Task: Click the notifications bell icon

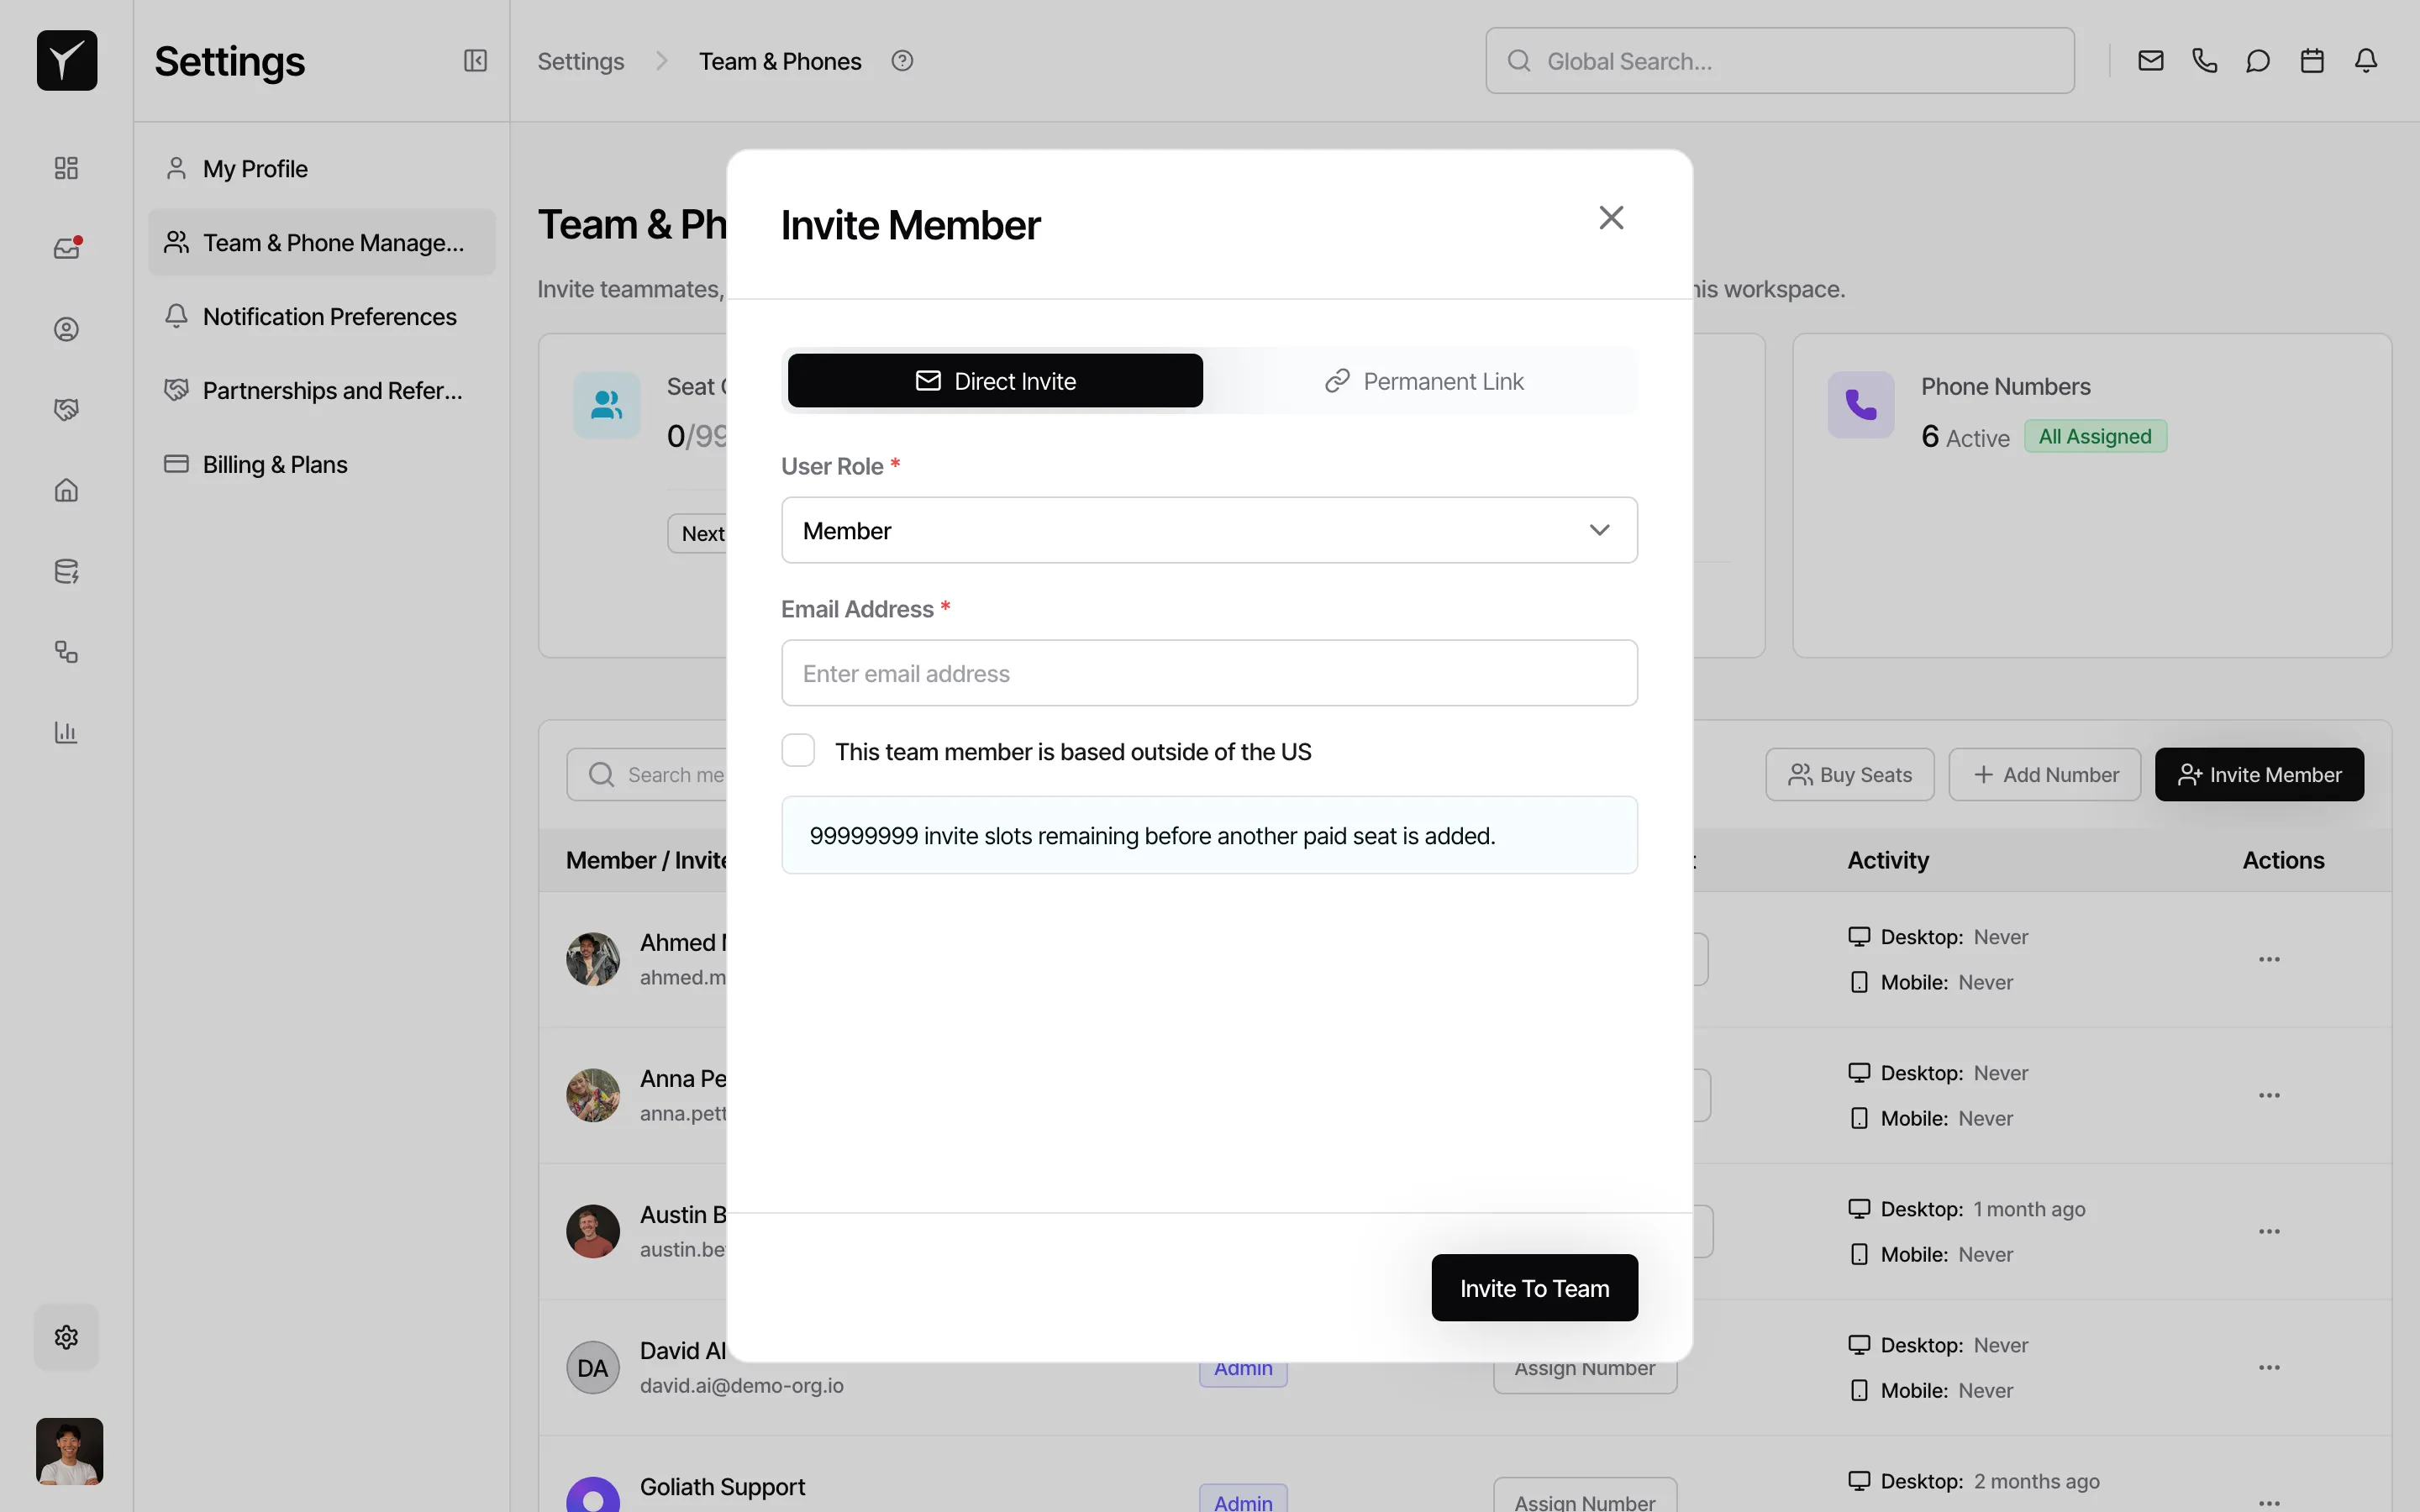Action: click(x=2366, y=60)
